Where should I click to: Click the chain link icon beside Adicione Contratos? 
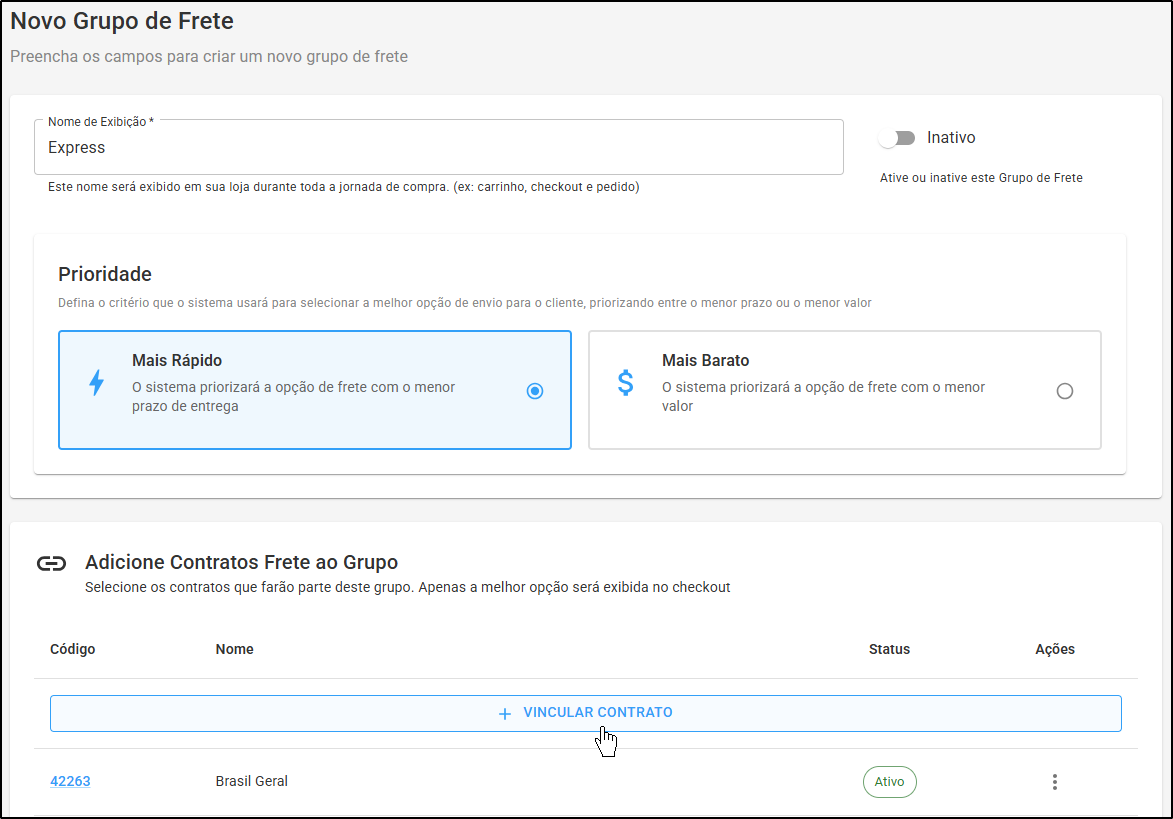coord(52,563)
